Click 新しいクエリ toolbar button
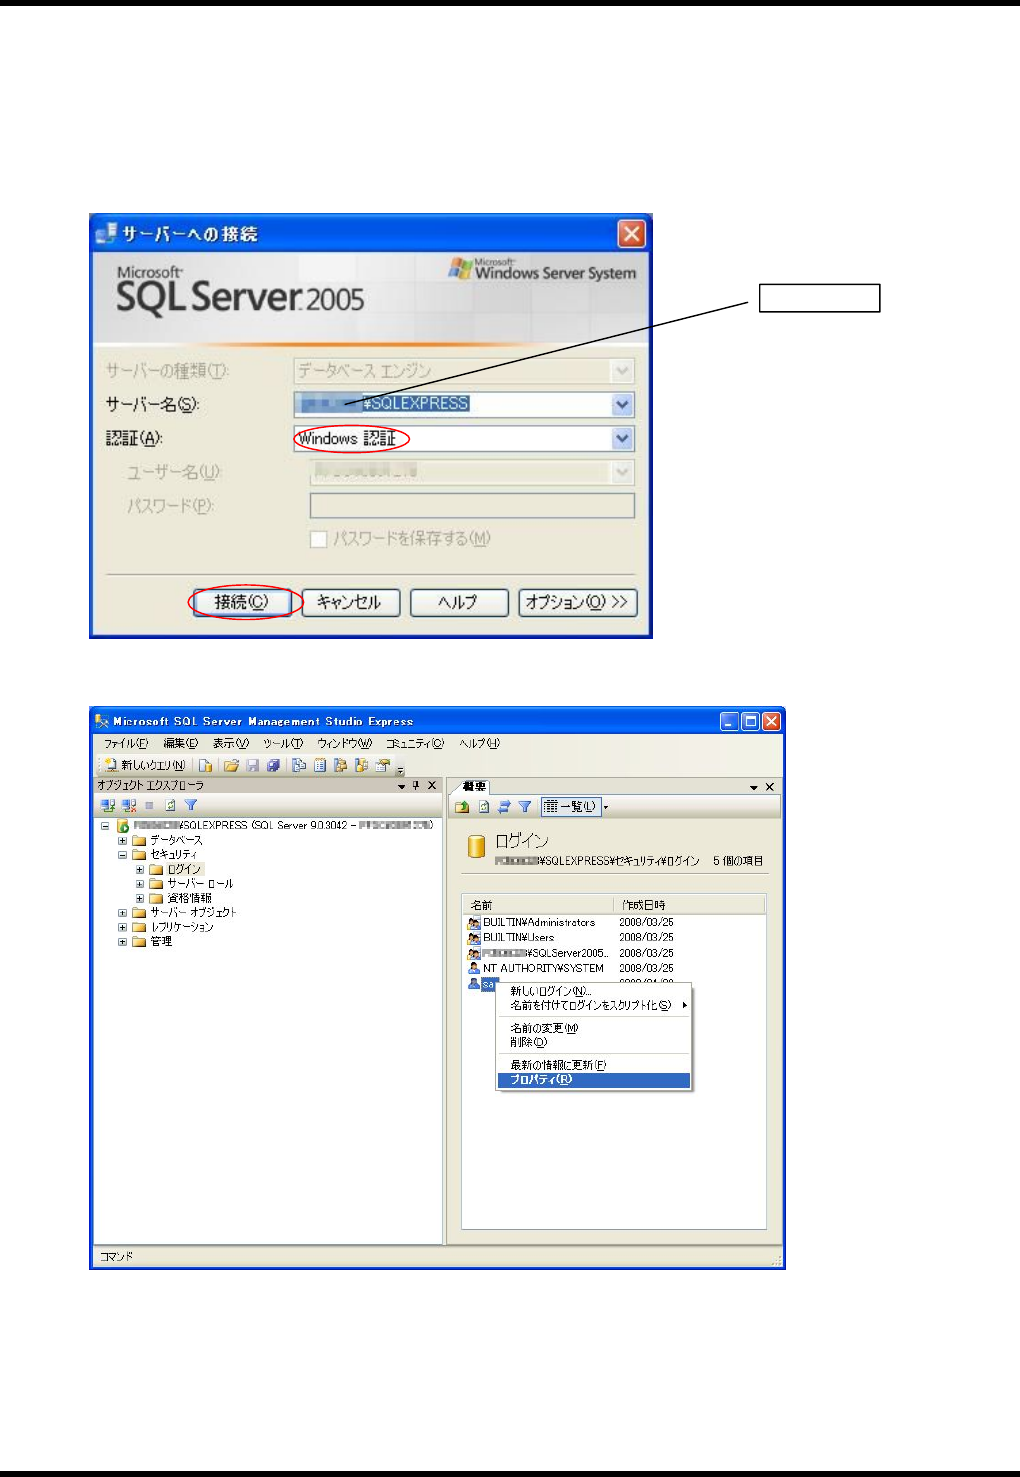Viewport: 1020px width, 1477px height. coord(145,765)
